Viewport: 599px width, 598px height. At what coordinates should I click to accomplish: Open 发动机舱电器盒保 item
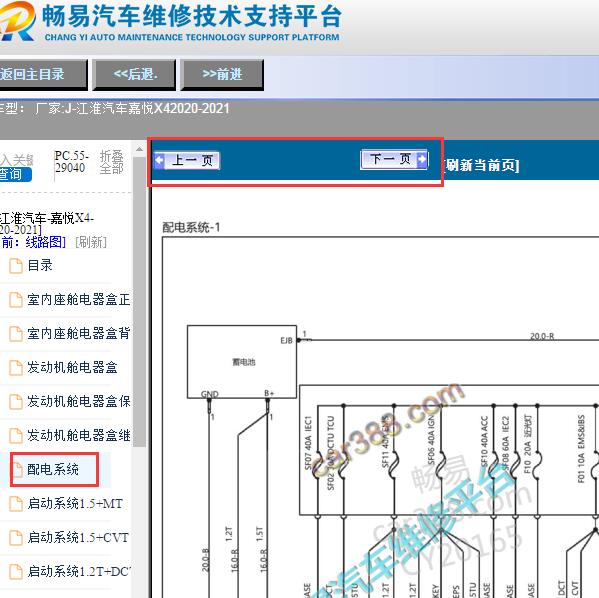coord(79,401)
